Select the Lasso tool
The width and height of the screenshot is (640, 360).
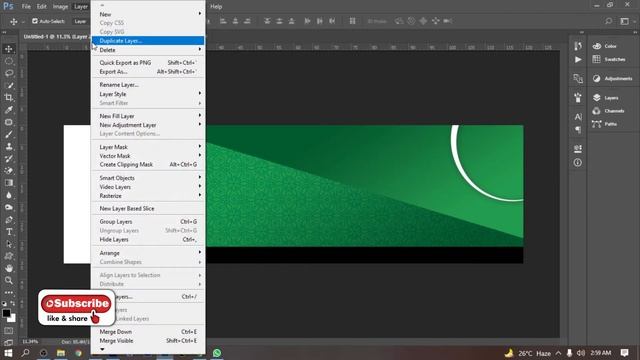coord(9,73)
